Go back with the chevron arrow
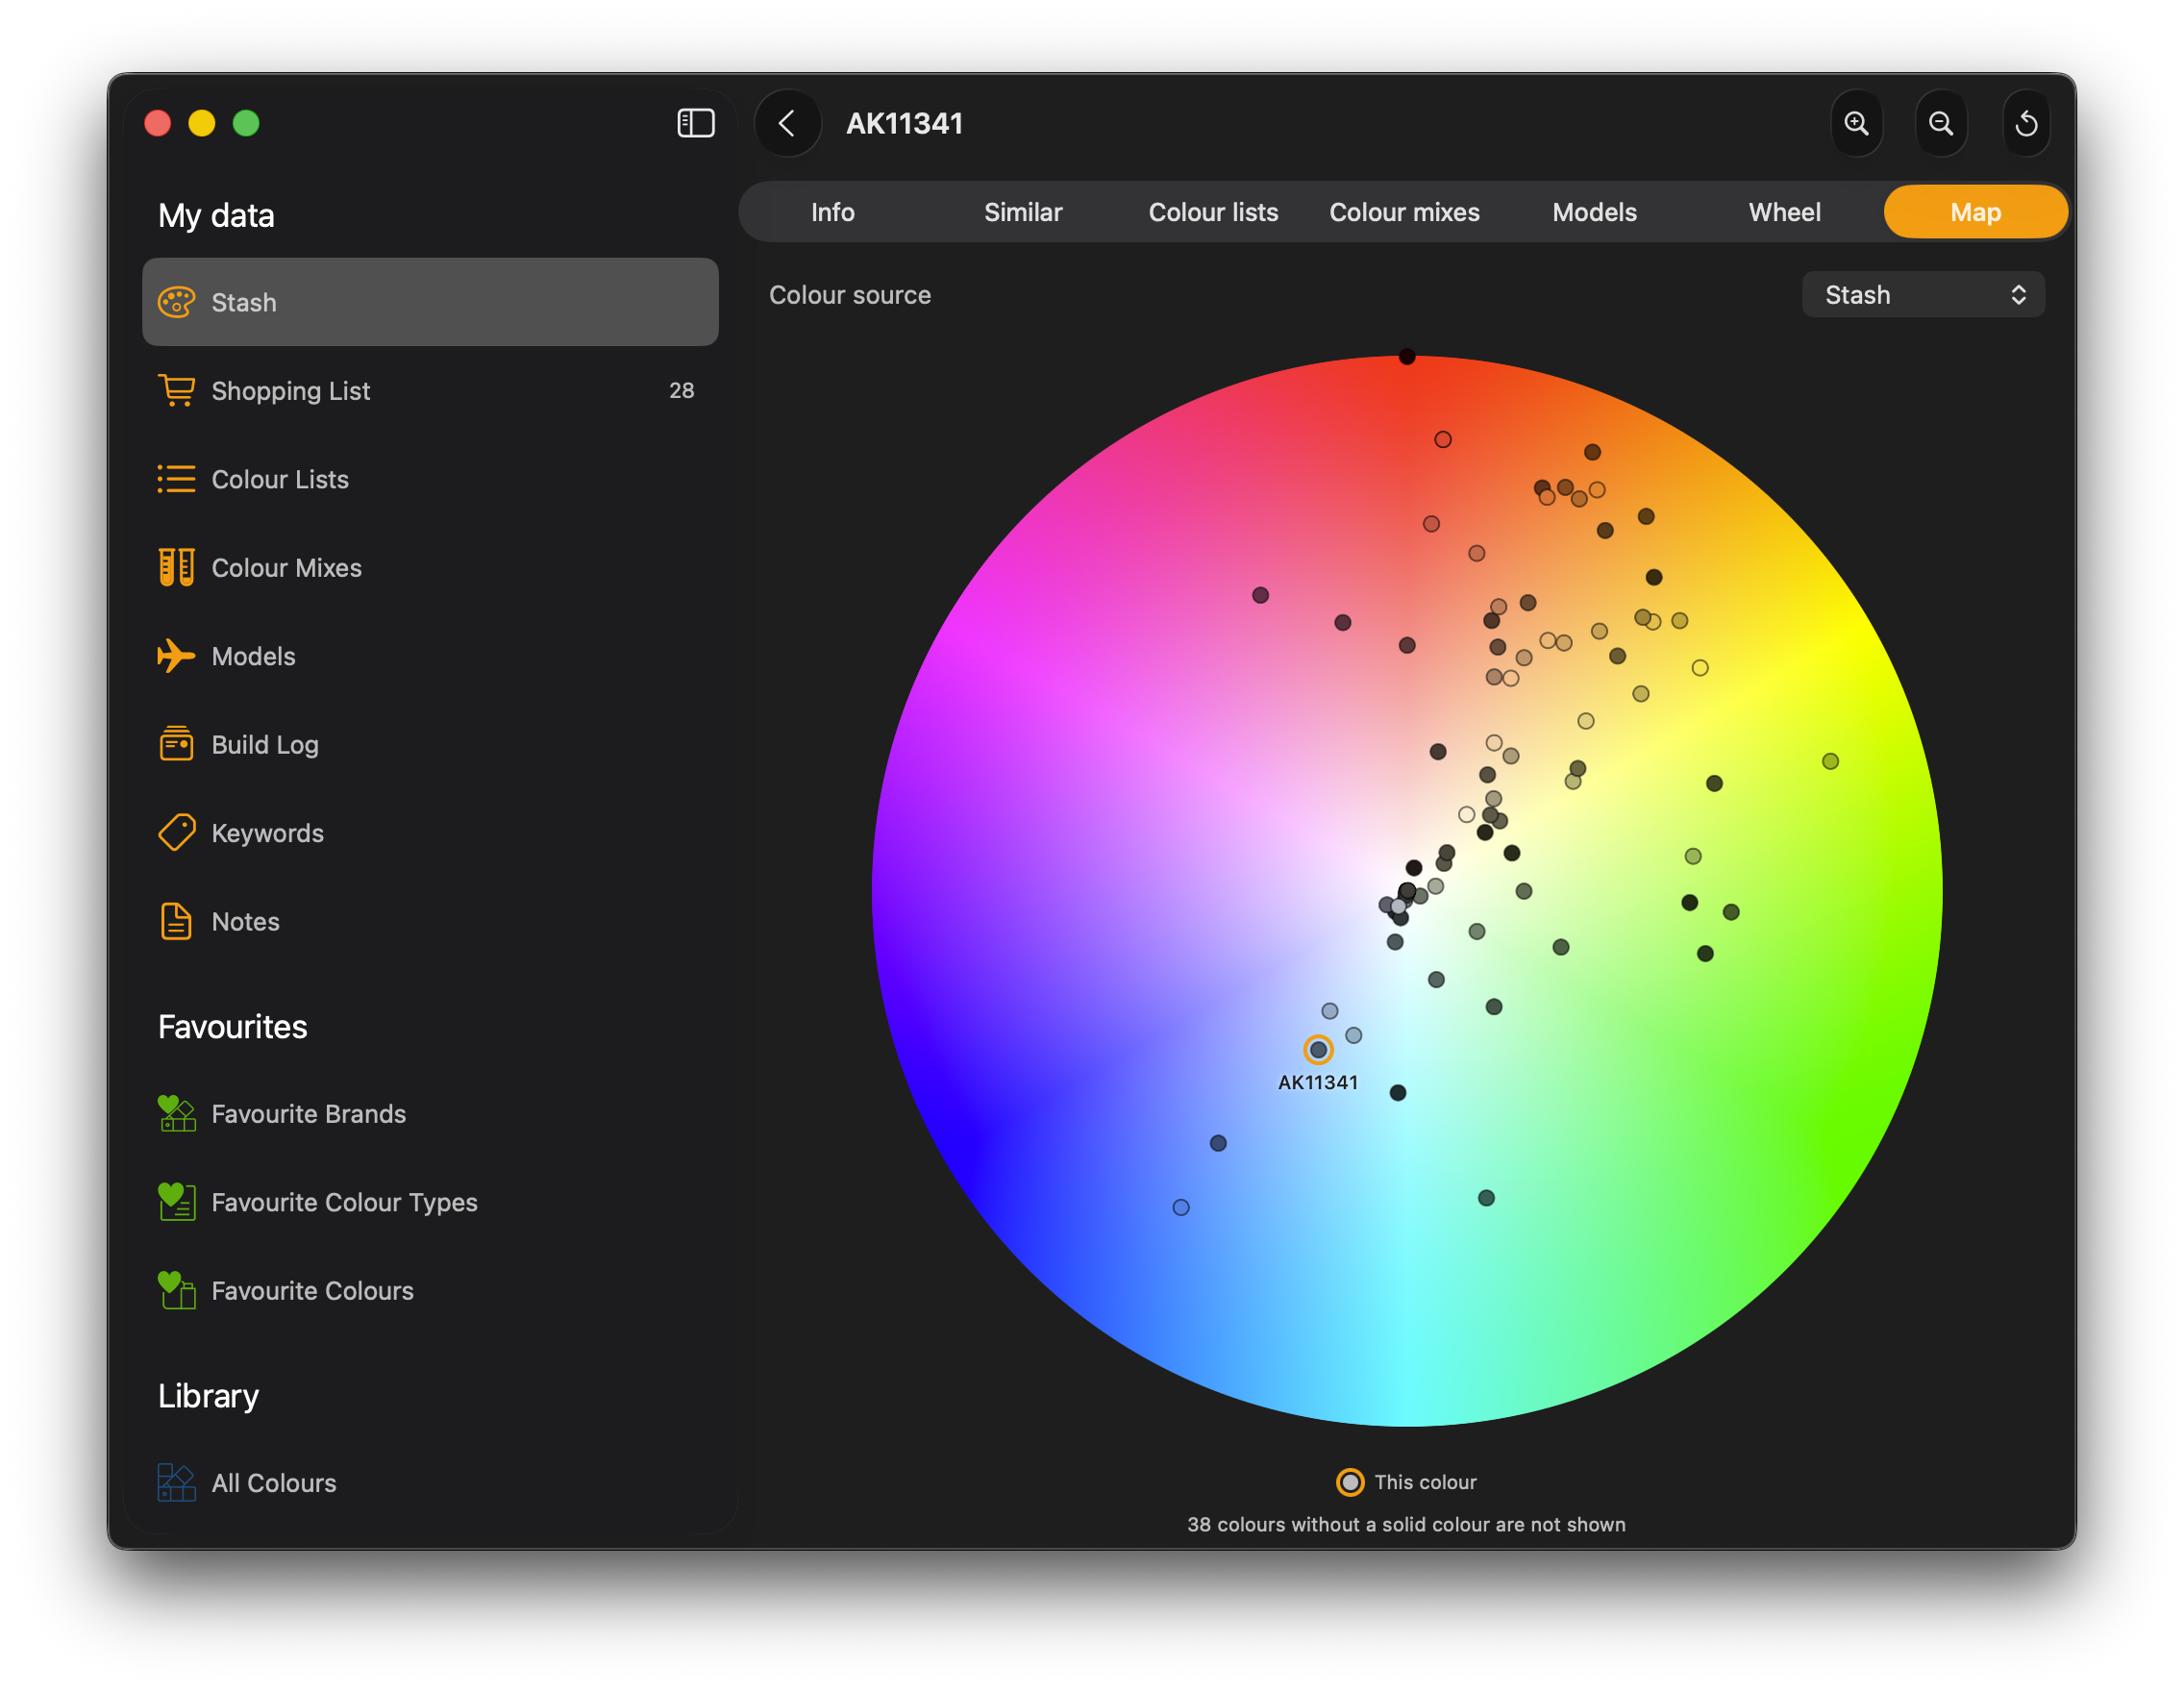2184x1692 pixels. (787, 123)
